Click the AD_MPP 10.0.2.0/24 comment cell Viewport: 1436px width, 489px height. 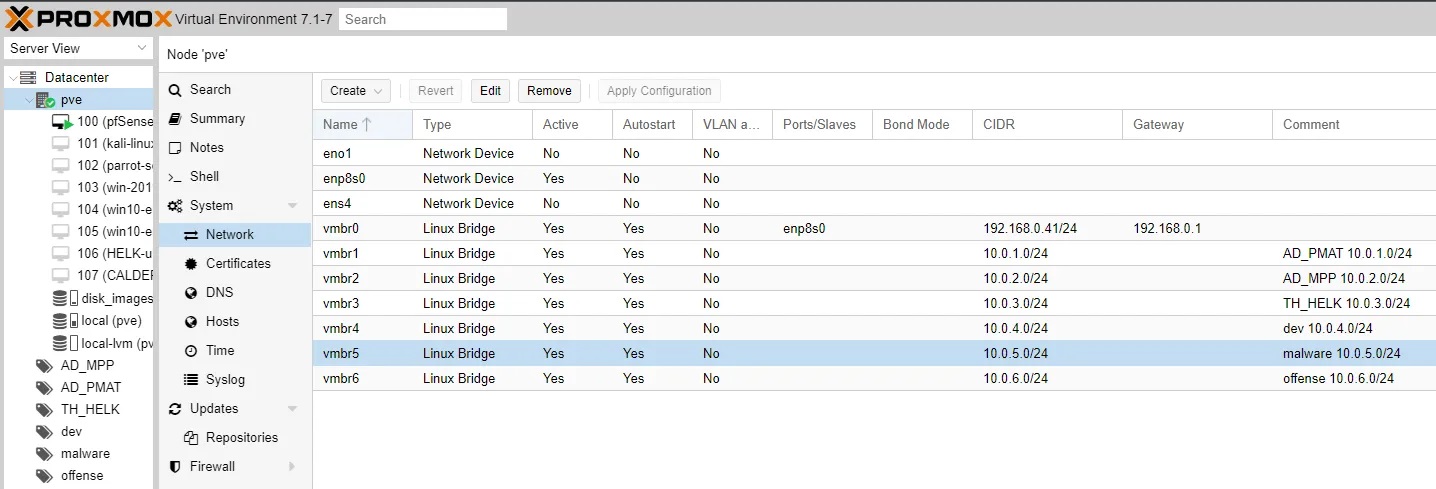pos(1354,278)
